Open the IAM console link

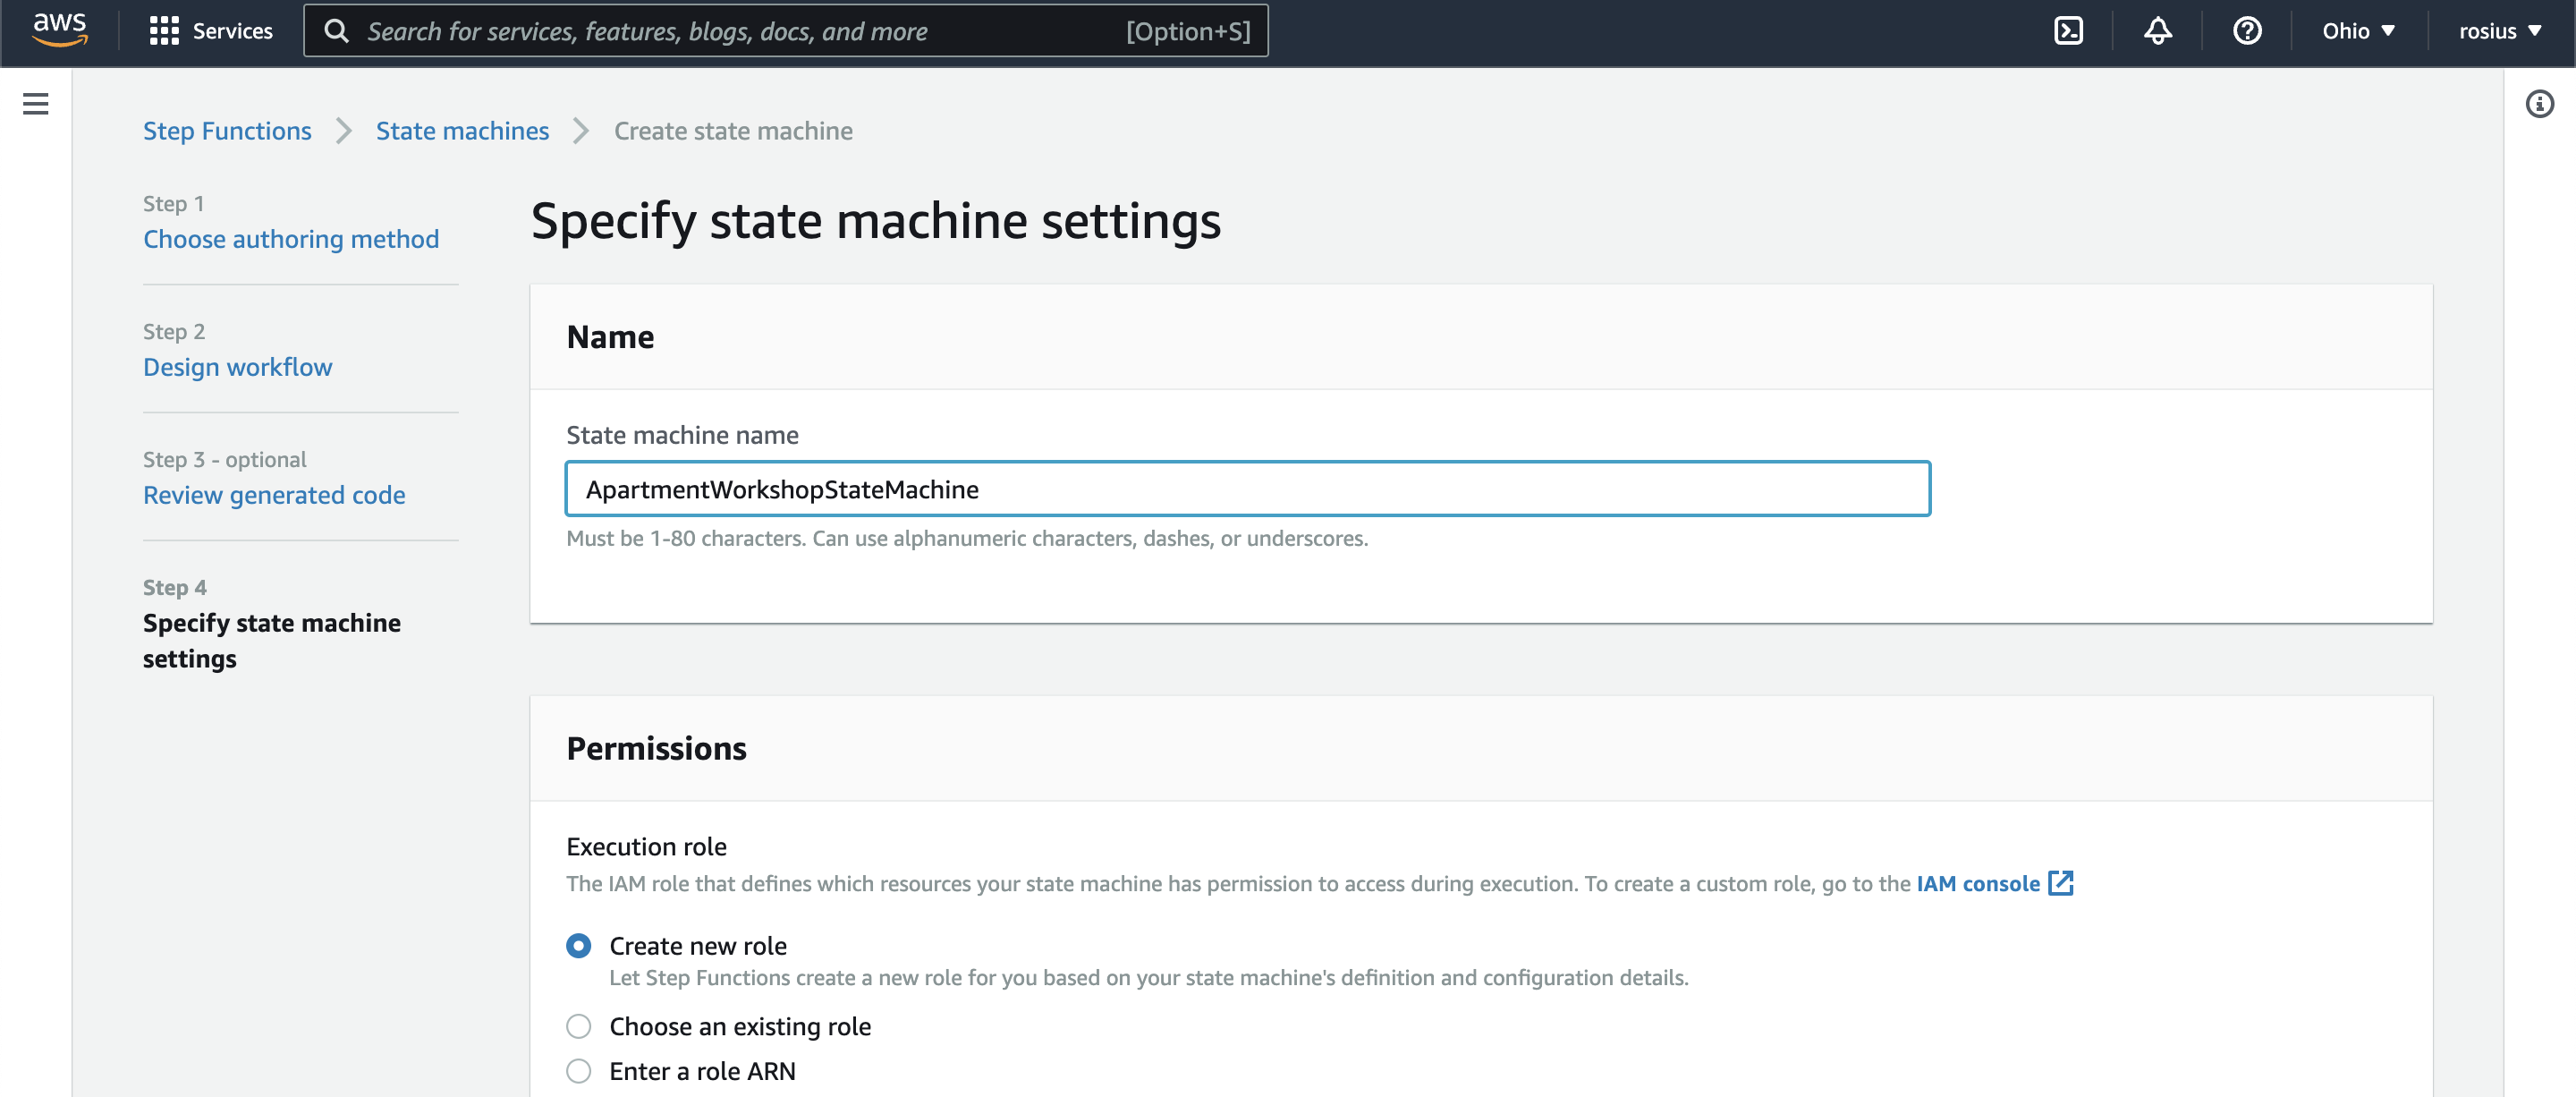(x=1977, y=883)
